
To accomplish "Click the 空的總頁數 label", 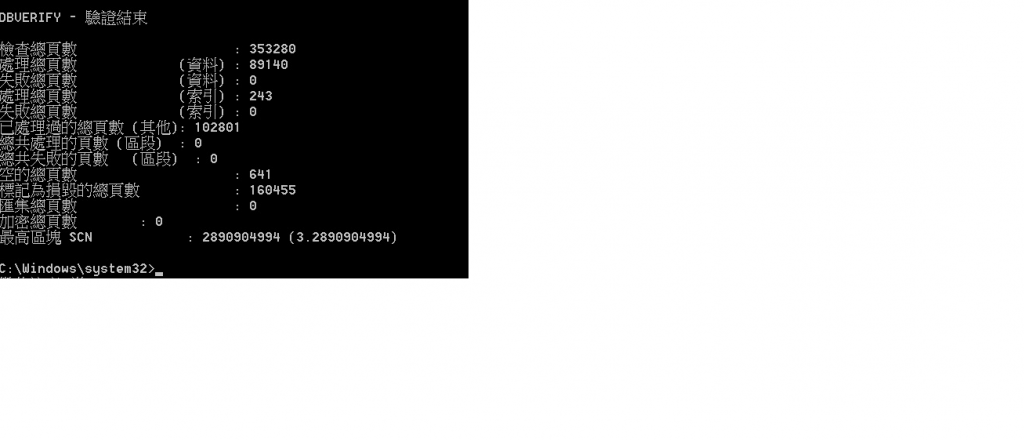I will (39, 174).
